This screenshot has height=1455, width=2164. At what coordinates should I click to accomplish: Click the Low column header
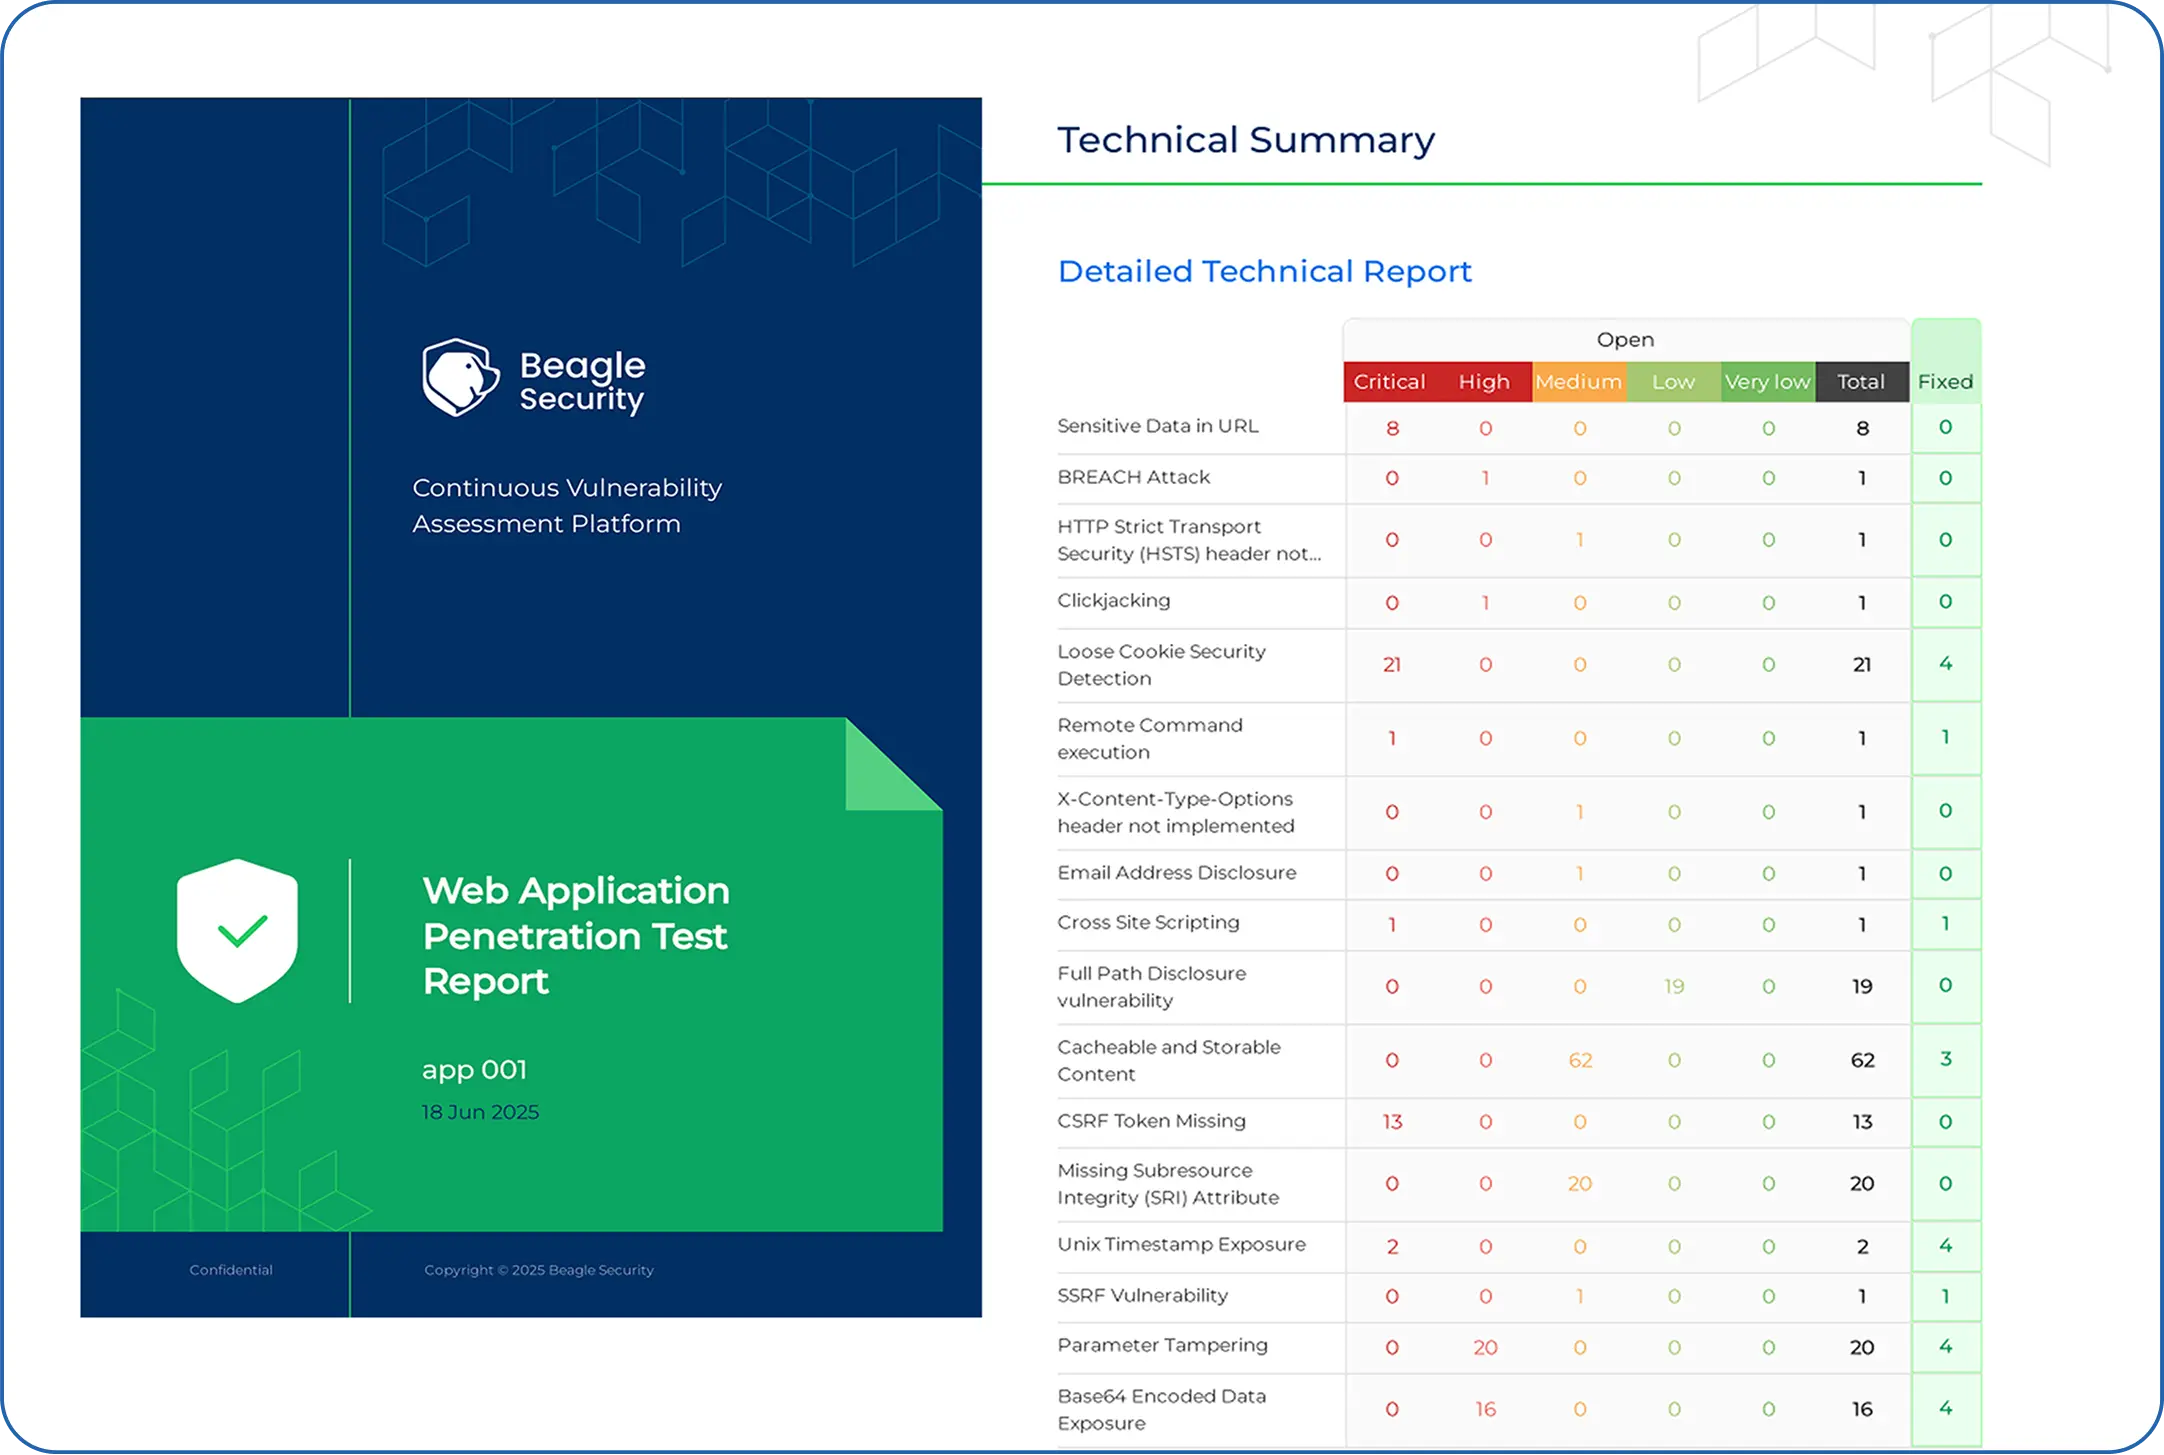(1673, 382)
